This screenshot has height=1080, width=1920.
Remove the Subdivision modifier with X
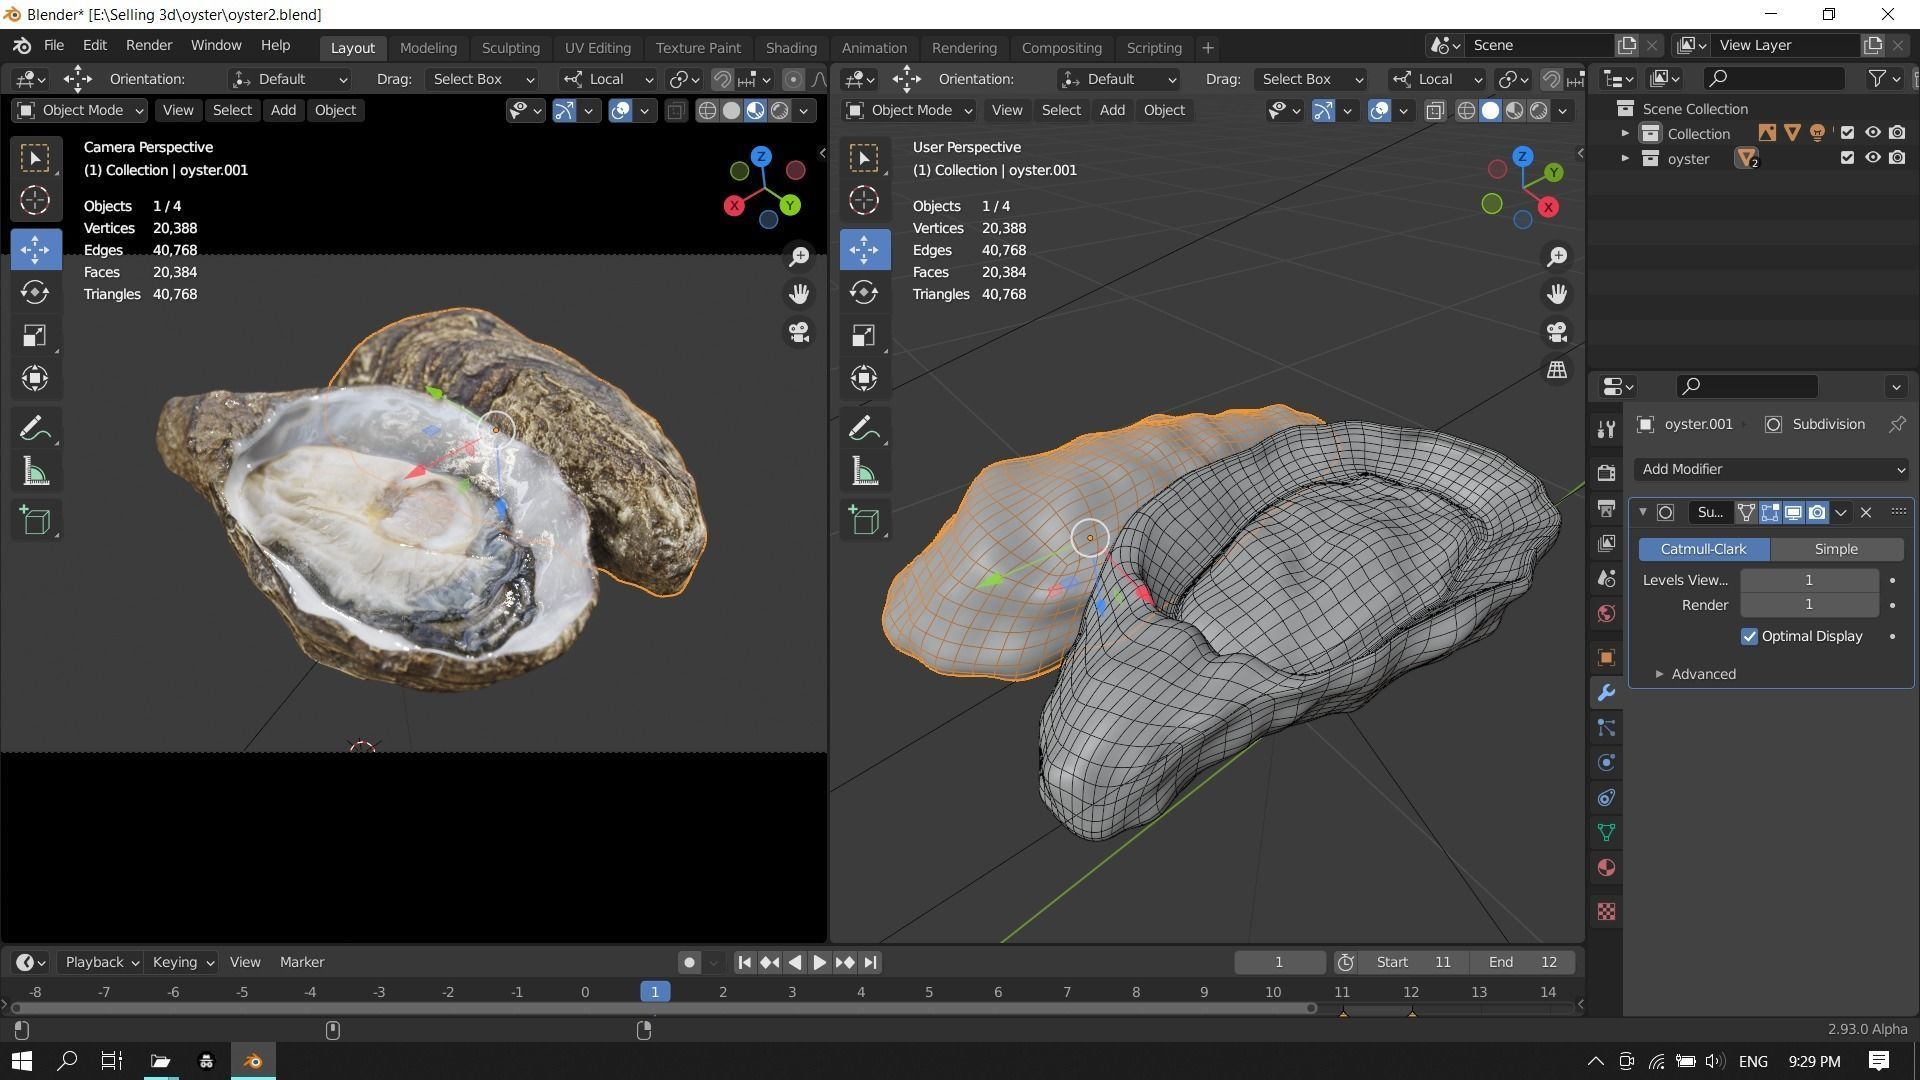1866,512
